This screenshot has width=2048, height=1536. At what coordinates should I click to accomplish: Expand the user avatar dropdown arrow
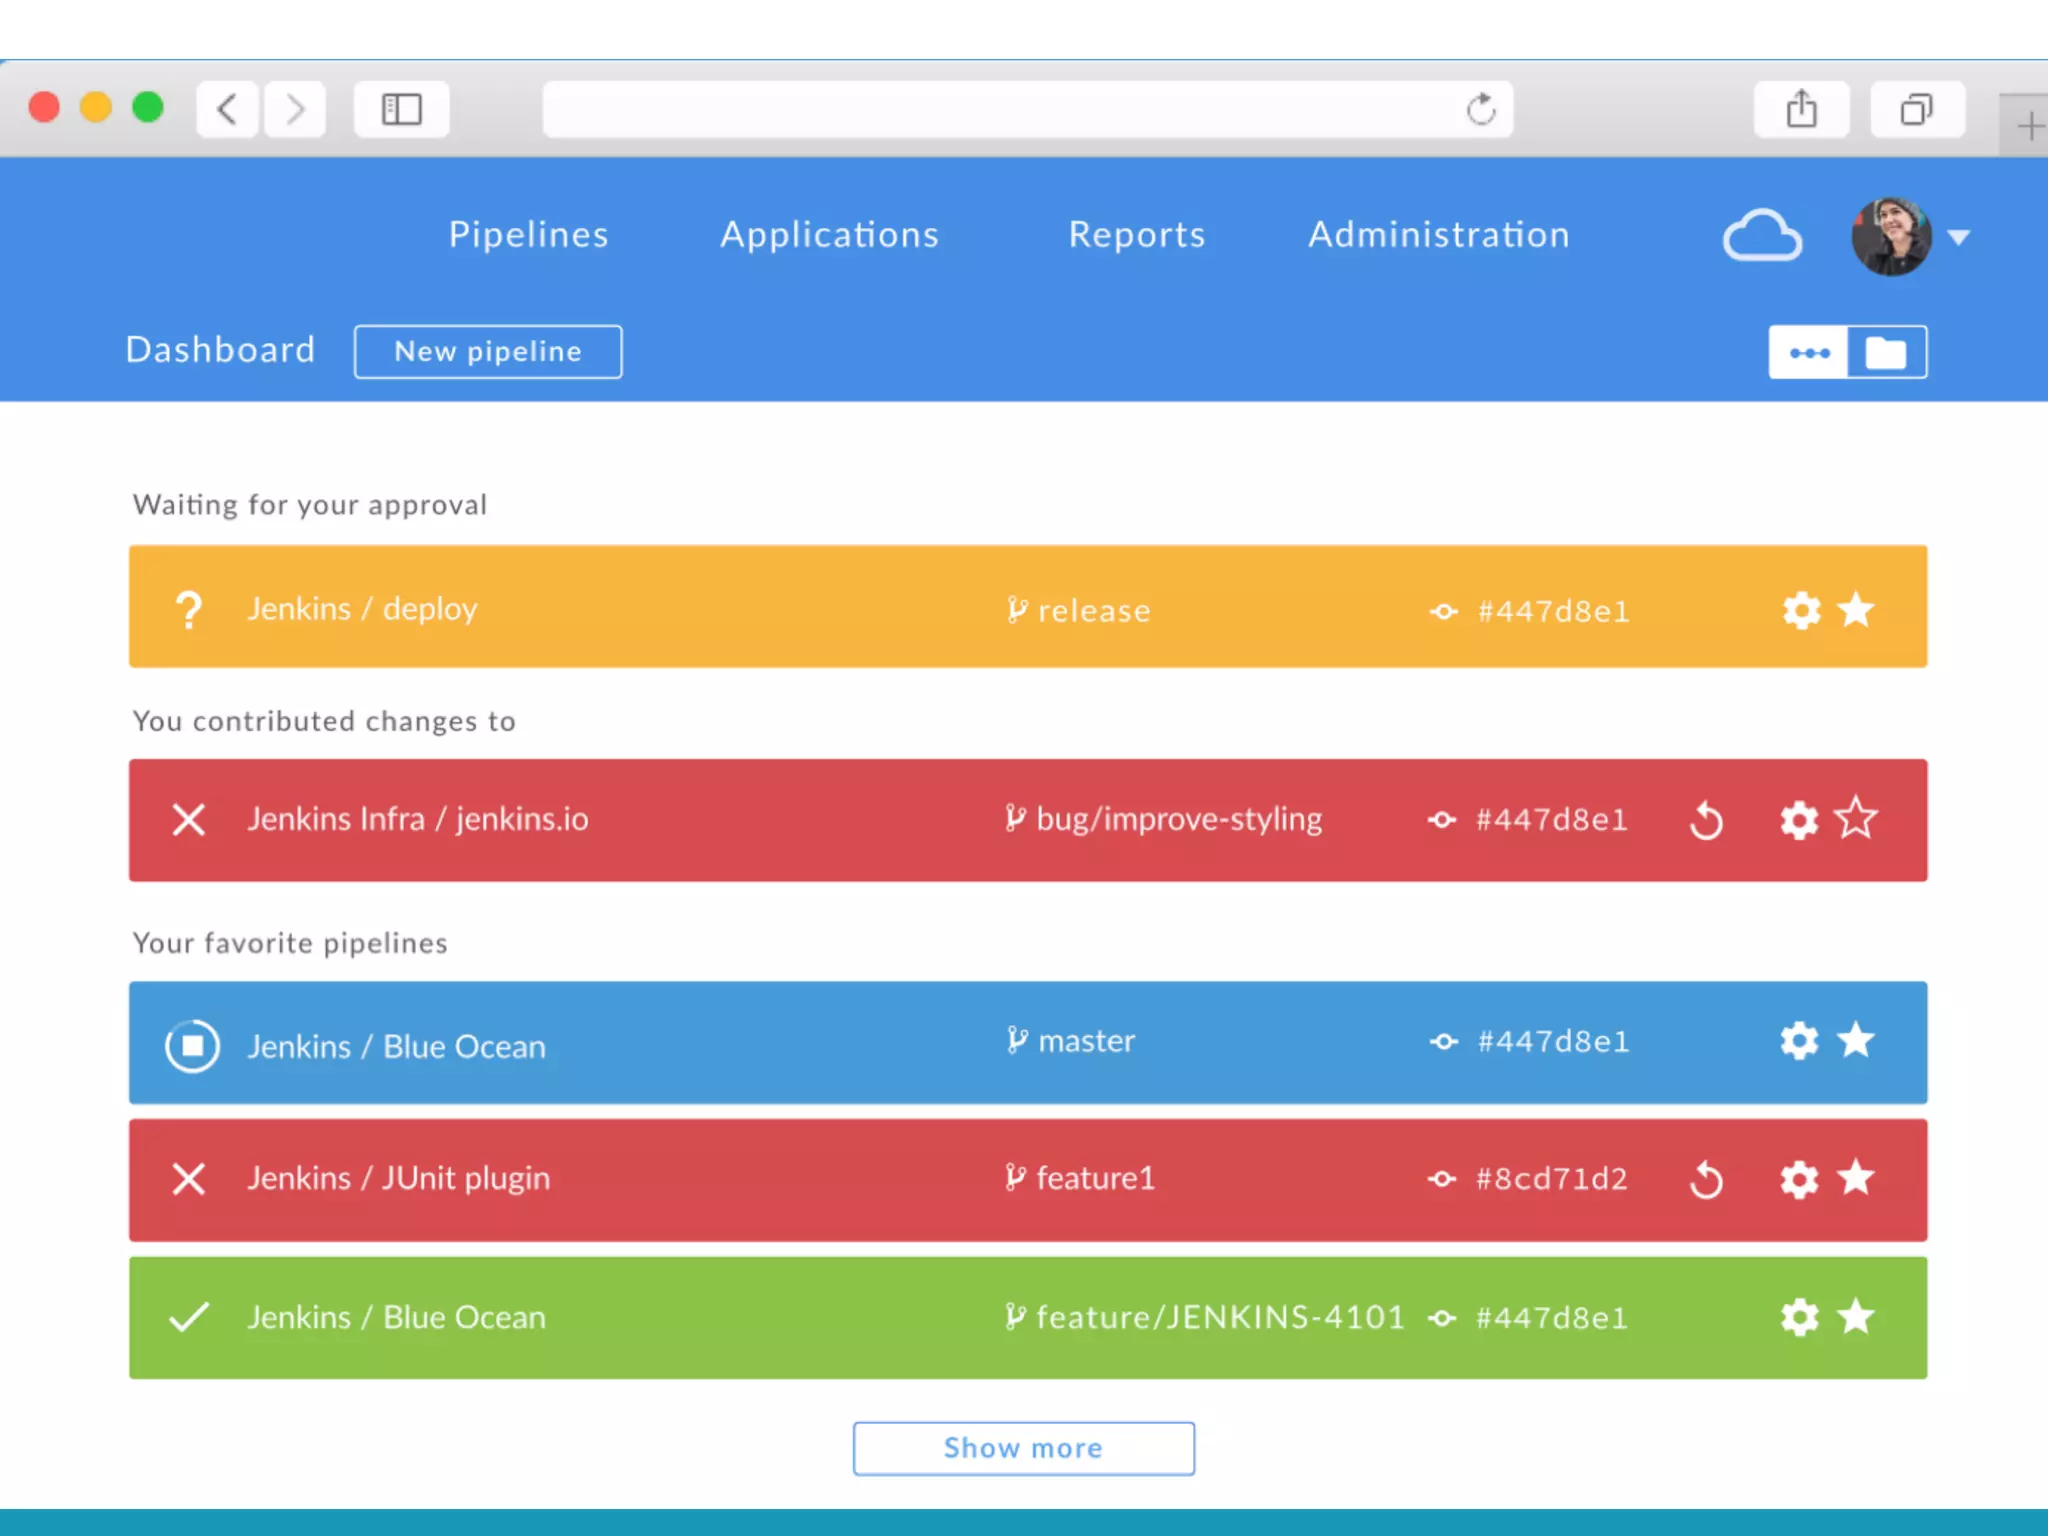pos(1959,238)
